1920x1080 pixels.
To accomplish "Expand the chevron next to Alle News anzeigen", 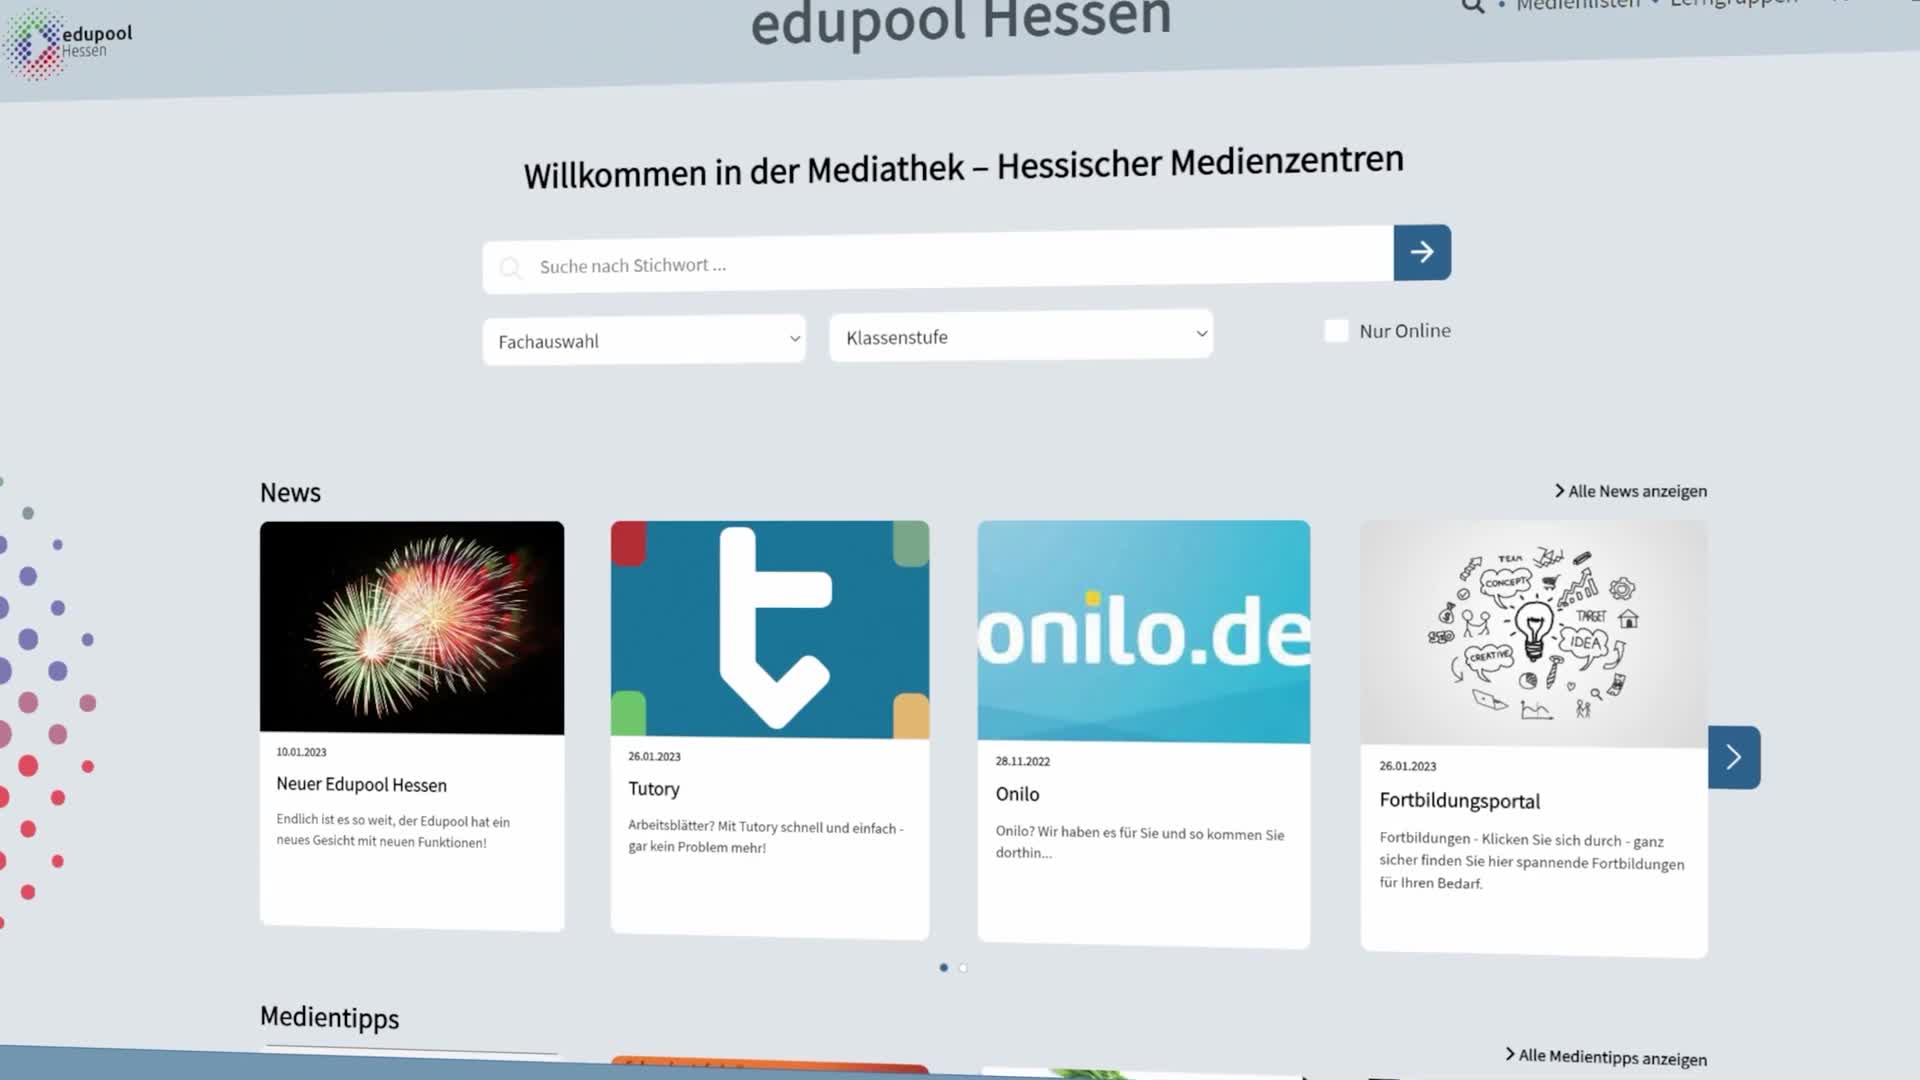I will tap(1558, 490).
